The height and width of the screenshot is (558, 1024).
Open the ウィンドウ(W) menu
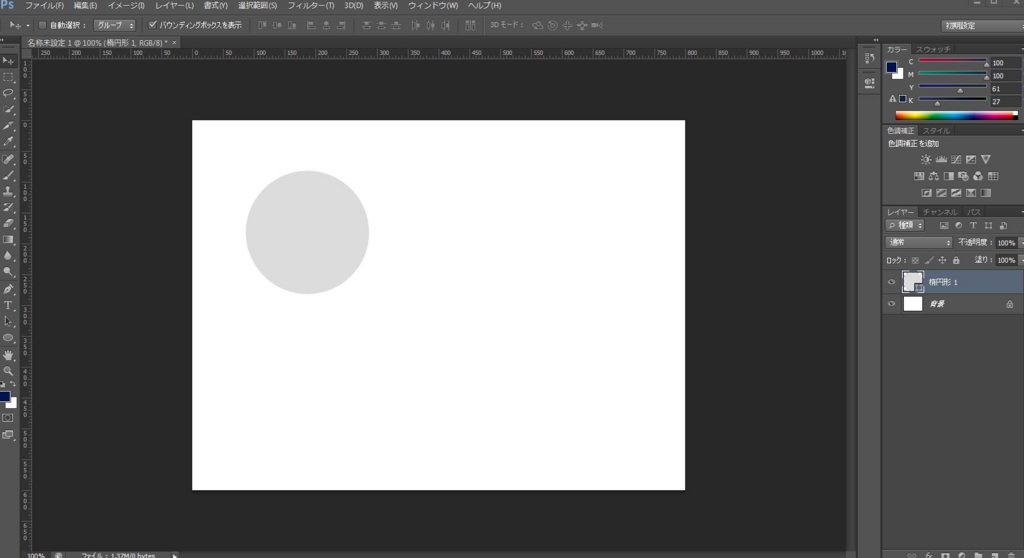click(x=433, y=5)
